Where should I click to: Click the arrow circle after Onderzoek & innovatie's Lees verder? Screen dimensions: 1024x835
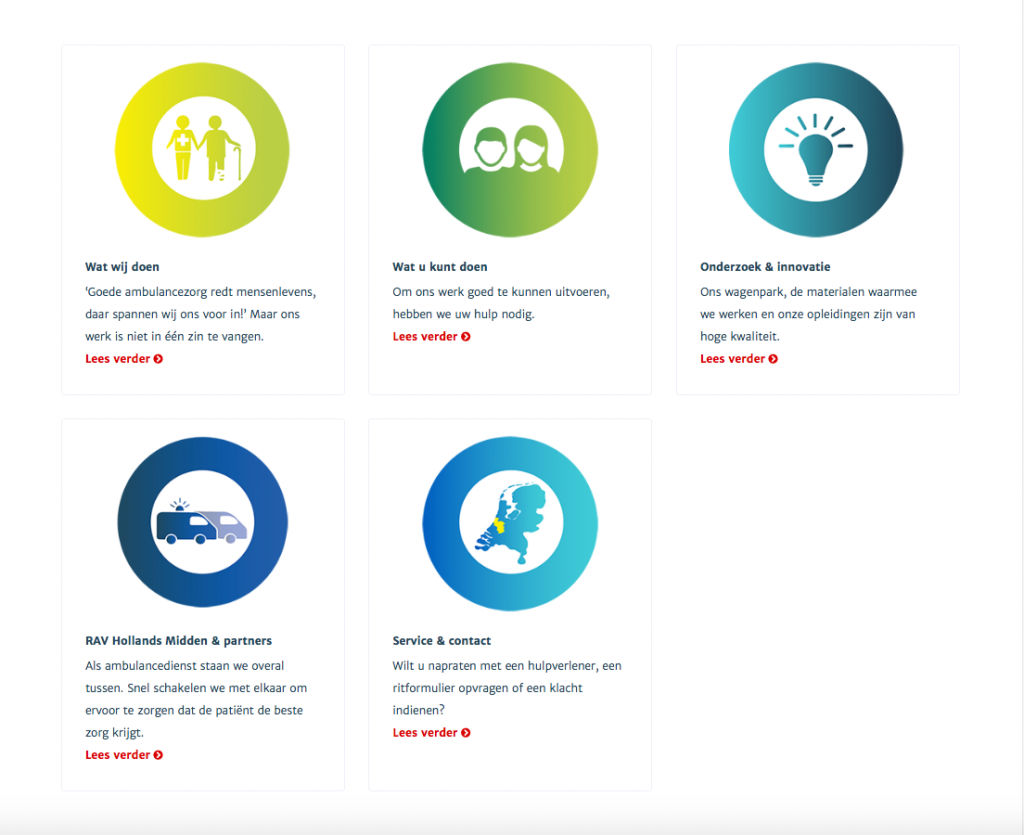(x=773, y=359)
